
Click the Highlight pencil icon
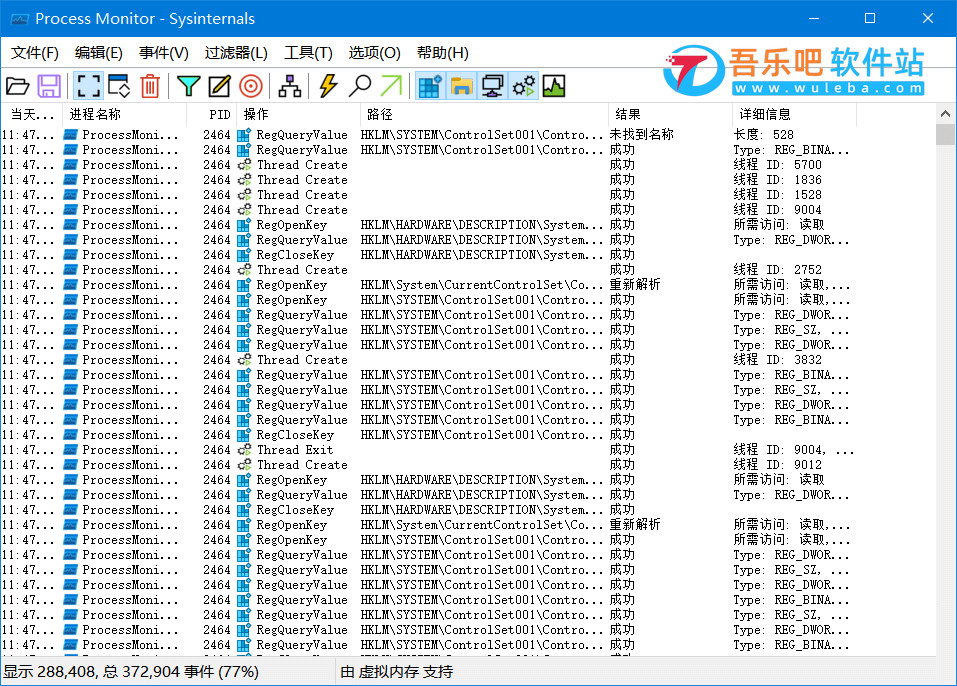[x=219, y=86]
